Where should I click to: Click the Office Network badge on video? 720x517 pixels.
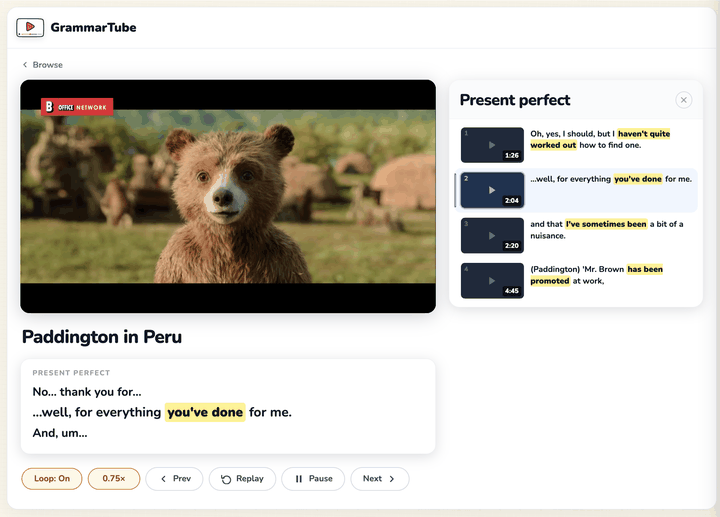point(77,107)
